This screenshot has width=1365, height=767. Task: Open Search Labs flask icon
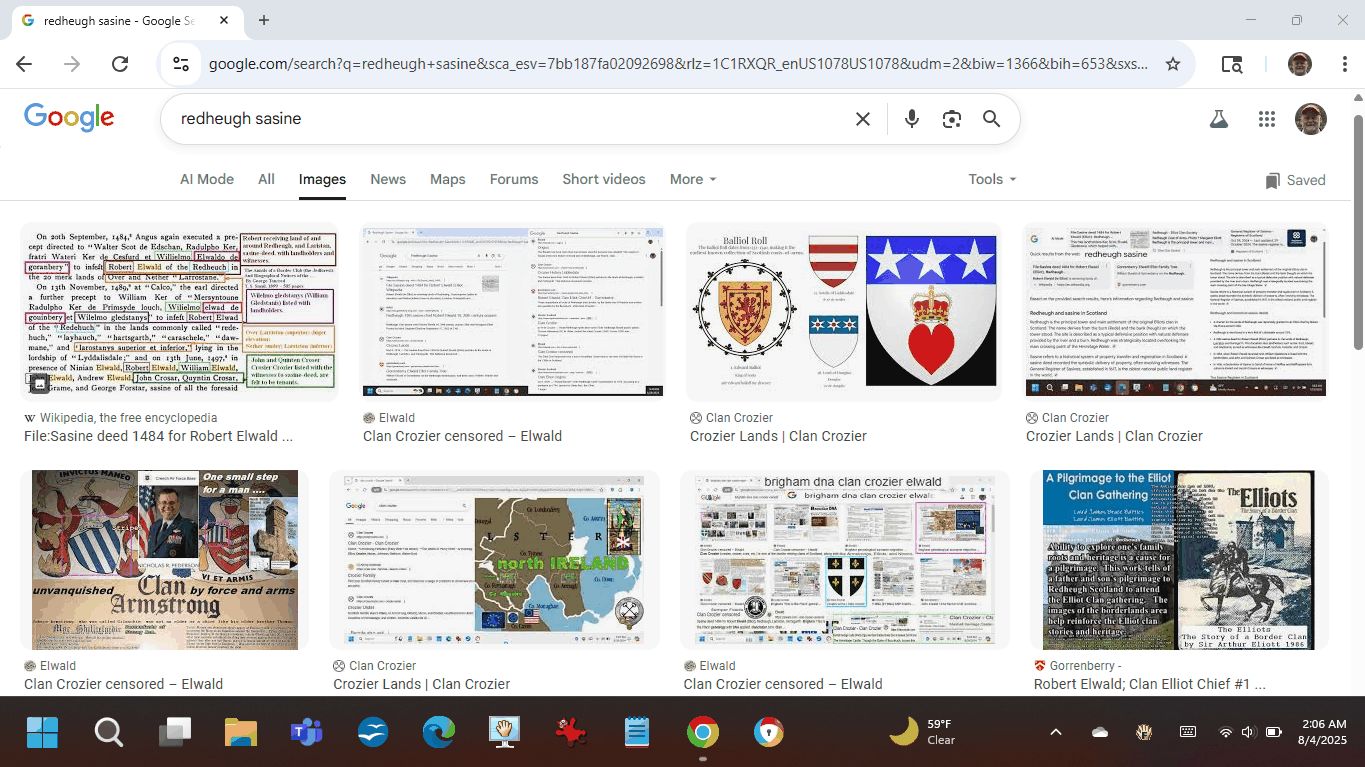coord(1218,119)
